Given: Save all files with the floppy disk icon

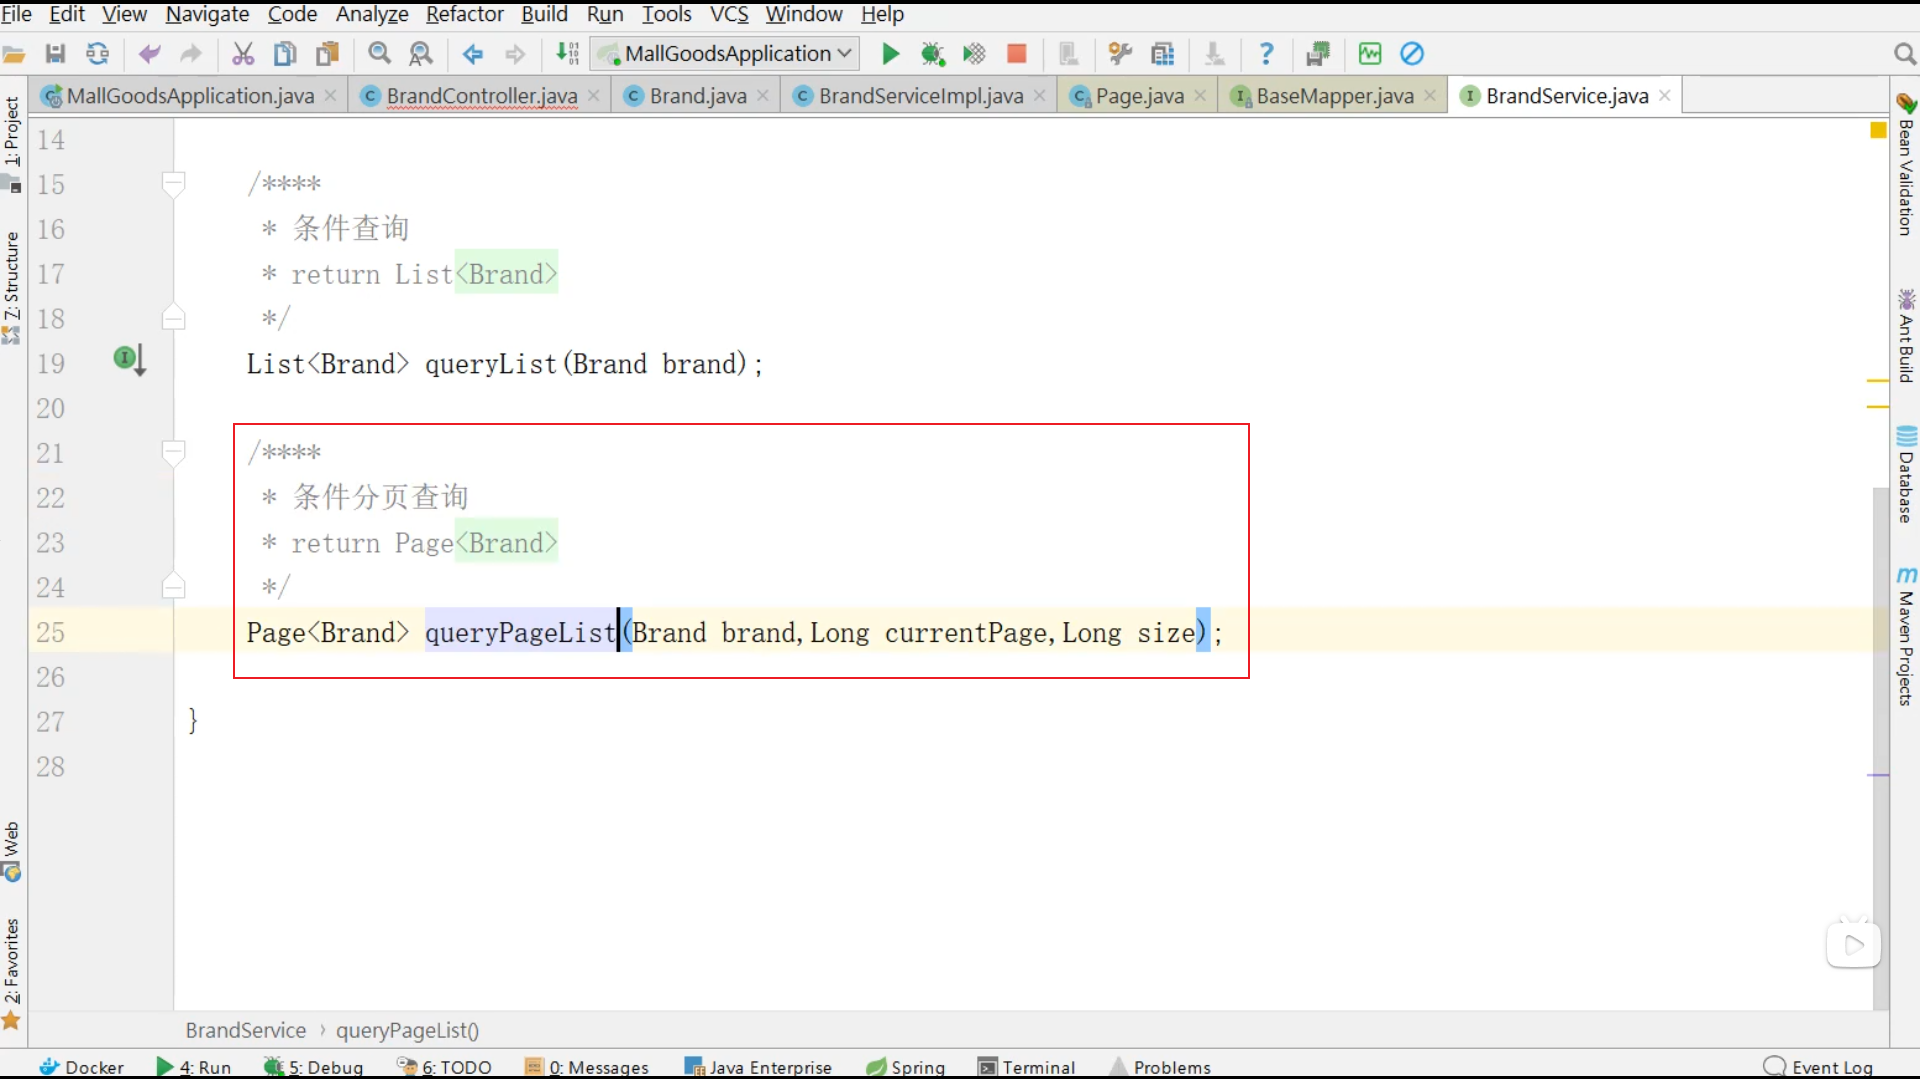Looking at the screenshot, I should click(x=56, y=54).
